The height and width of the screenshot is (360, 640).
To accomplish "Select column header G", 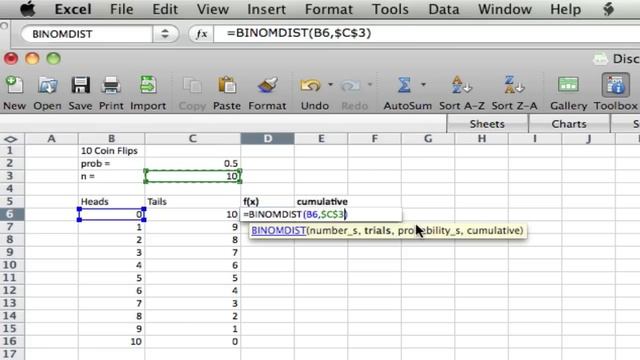I will [x=428, y=139].
